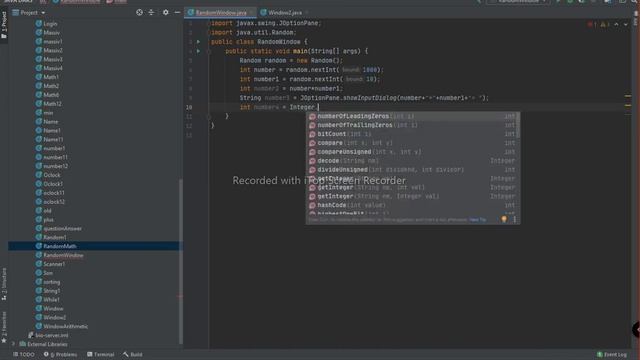Open the Problems tool window
640x360 pixels.
tap(60, 354)
